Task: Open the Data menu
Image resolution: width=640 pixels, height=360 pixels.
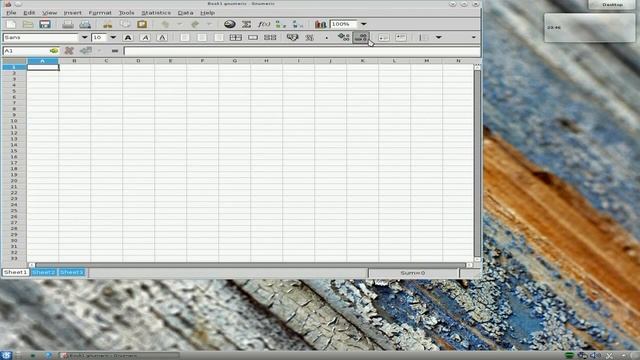Action: click(185, 13)
